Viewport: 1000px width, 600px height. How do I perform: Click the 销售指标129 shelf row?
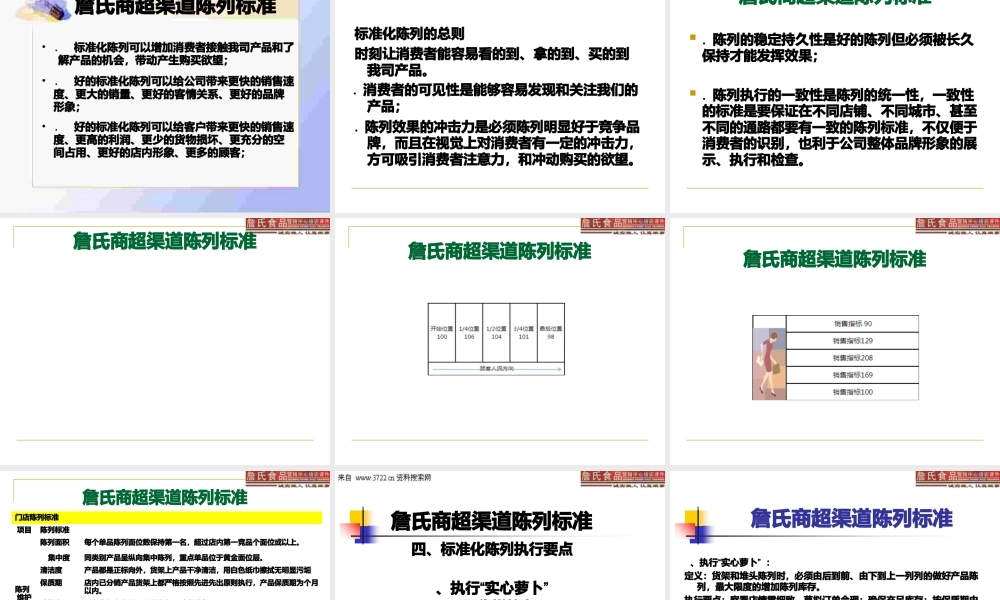(853, 341)
